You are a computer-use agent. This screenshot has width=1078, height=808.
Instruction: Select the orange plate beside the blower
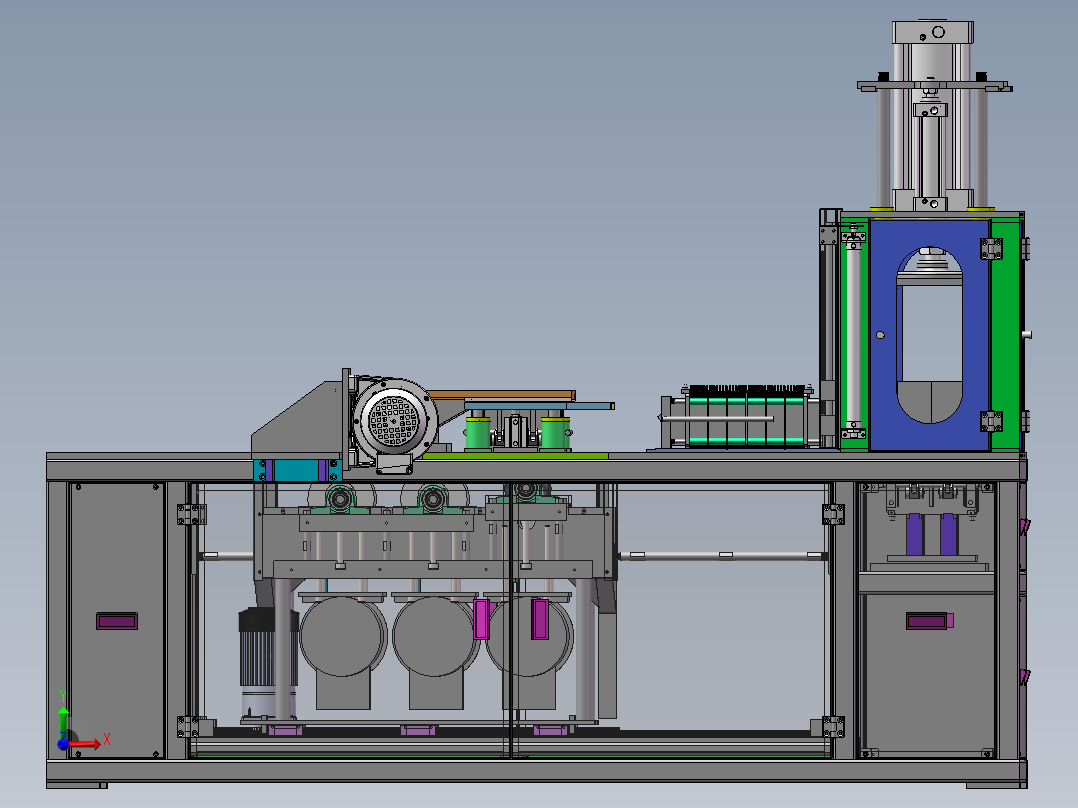tap(502, 395)
